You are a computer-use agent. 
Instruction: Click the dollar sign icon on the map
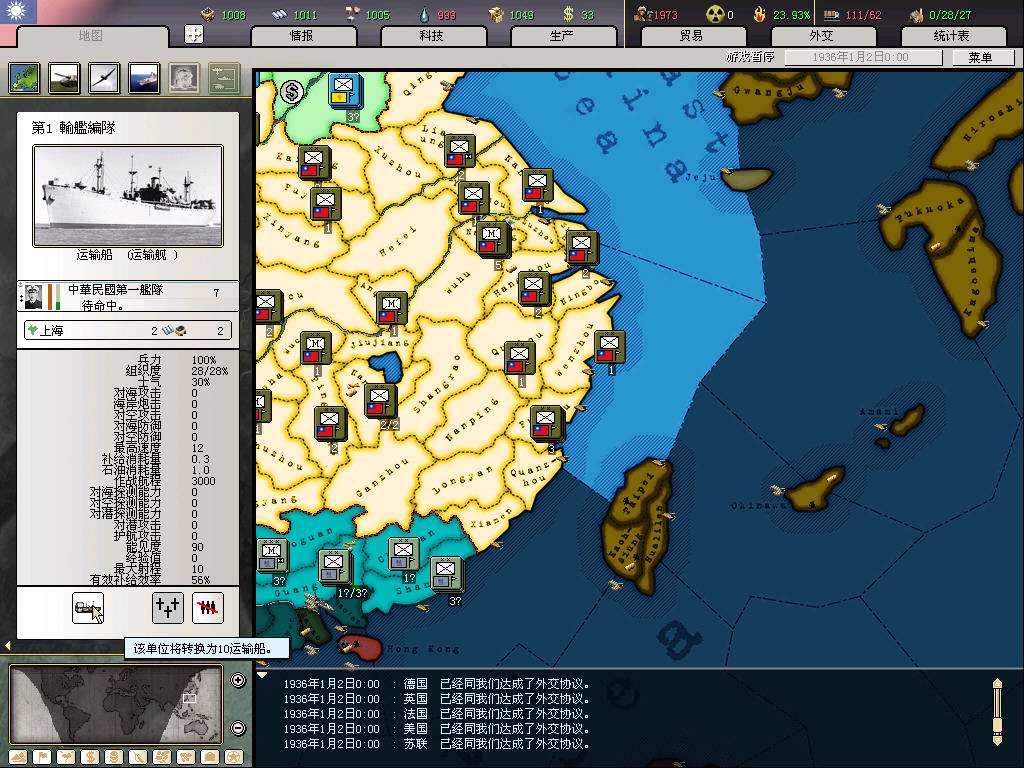coord(292,92)
